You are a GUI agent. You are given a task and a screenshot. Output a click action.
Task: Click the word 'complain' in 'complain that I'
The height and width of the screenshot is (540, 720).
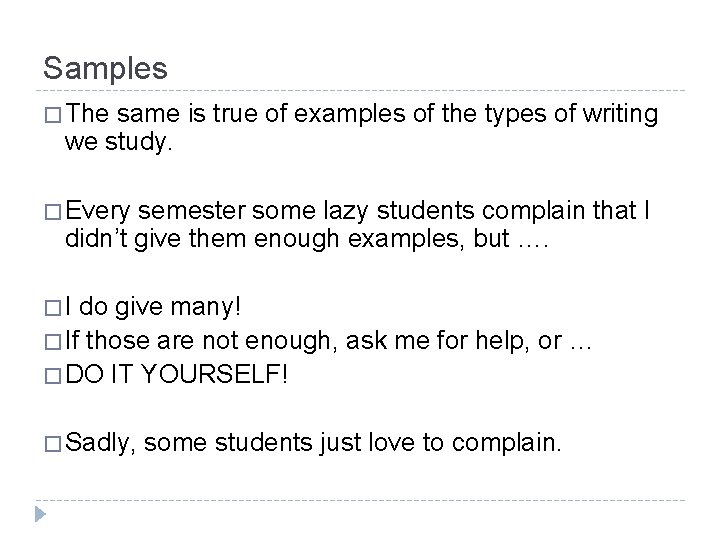tap(534, 212)
